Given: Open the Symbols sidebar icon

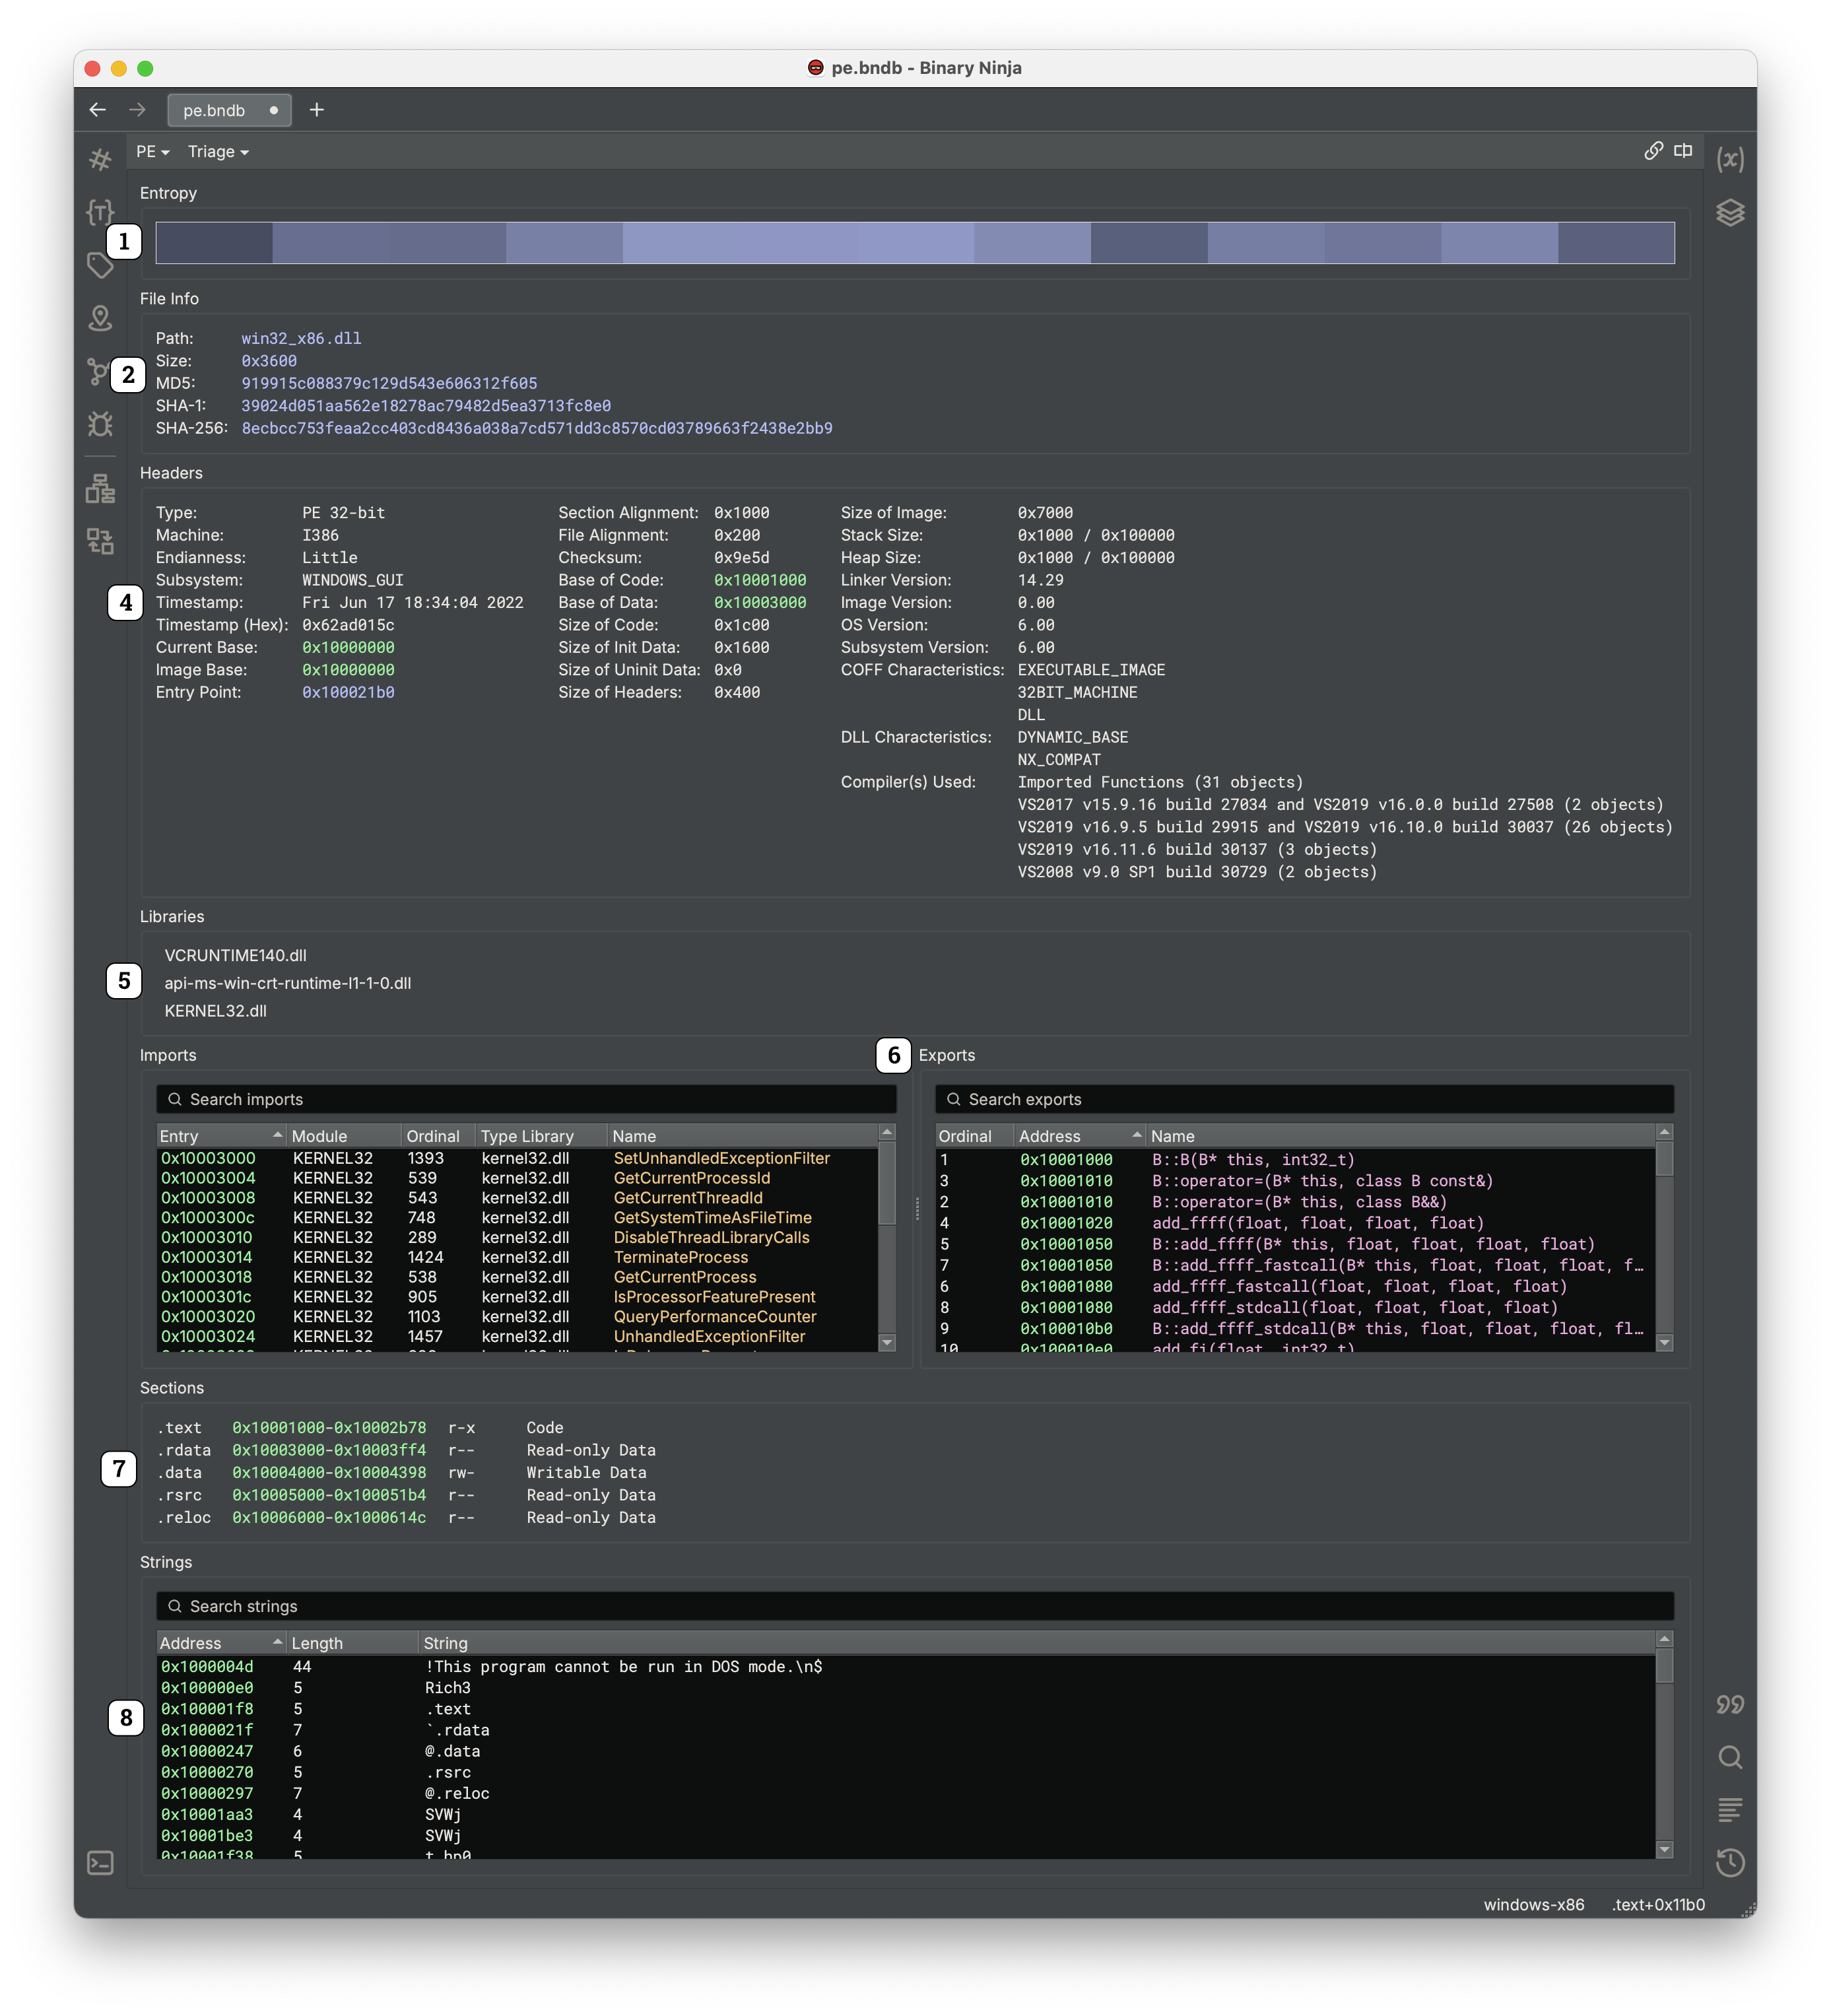Looking at the screenshot, I should [100, 159].
